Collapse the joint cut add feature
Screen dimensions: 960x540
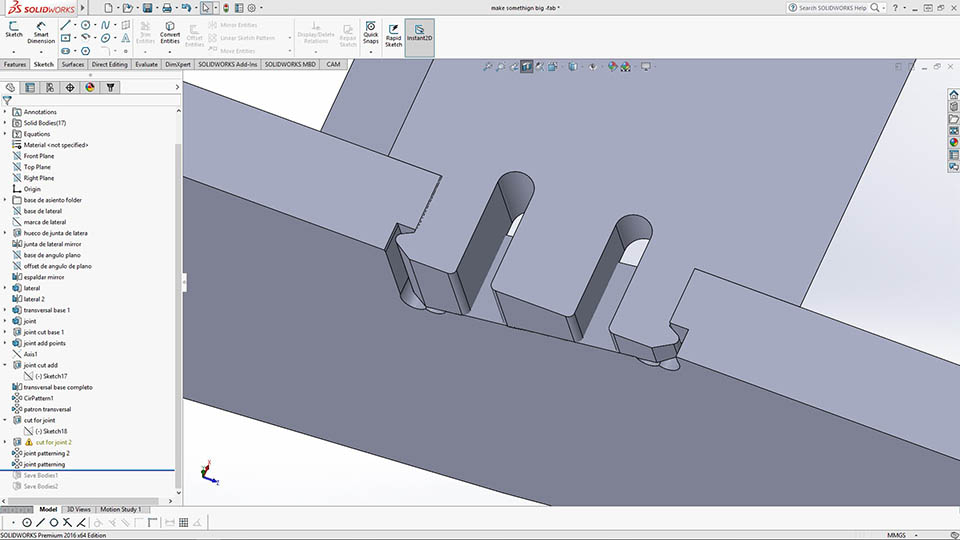coord(6,366)
